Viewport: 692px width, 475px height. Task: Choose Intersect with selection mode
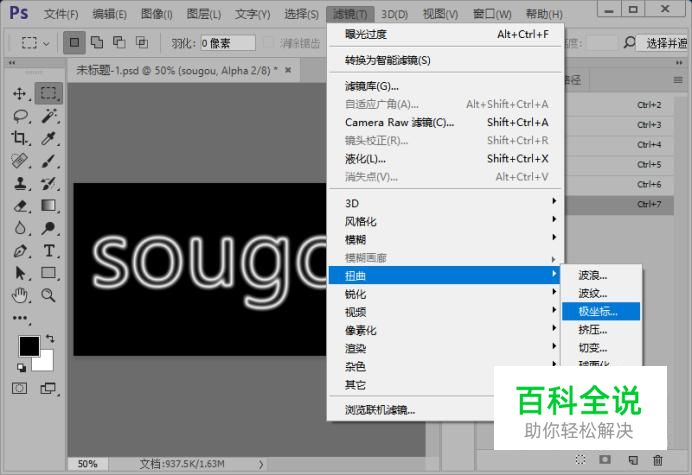pos(142,42)
